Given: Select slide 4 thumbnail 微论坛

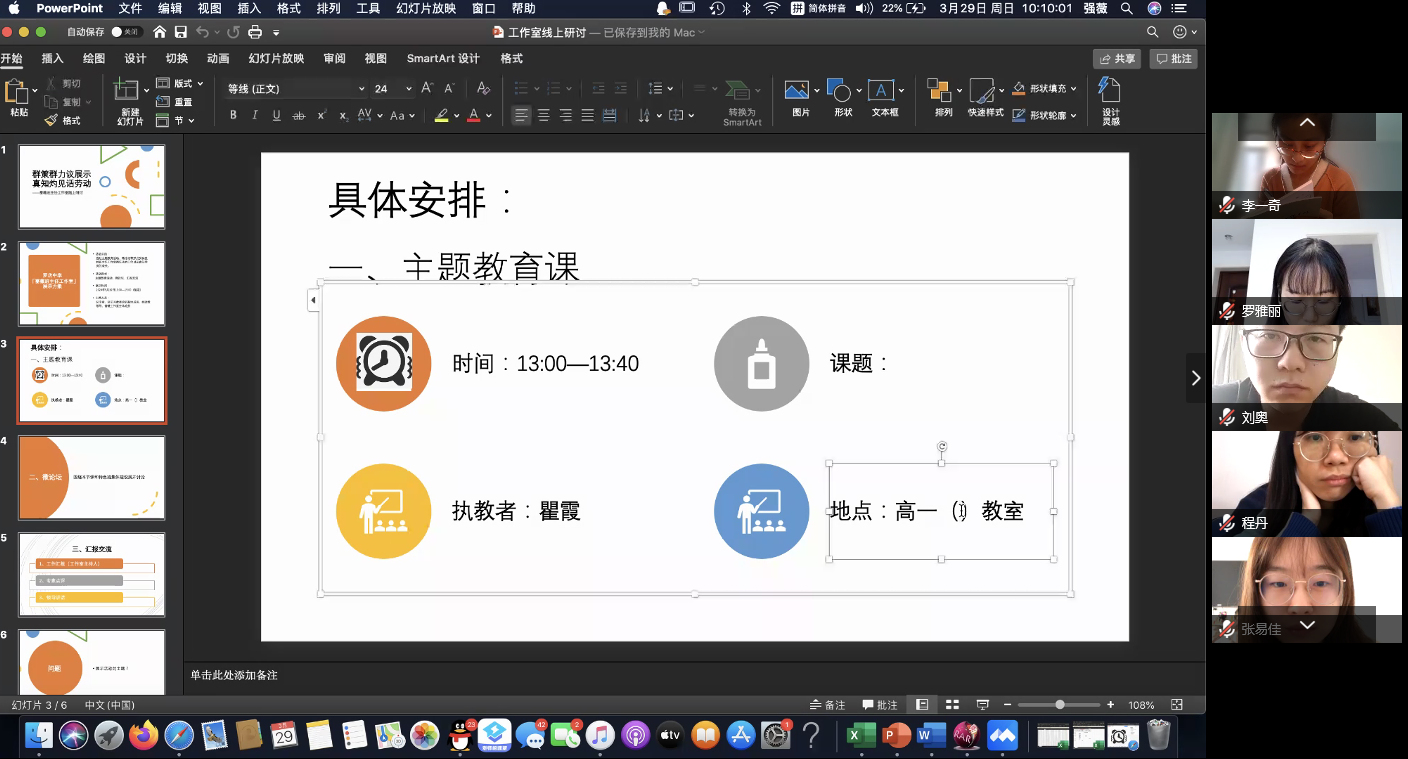Looking at the screenshot, I should point(92,477).
